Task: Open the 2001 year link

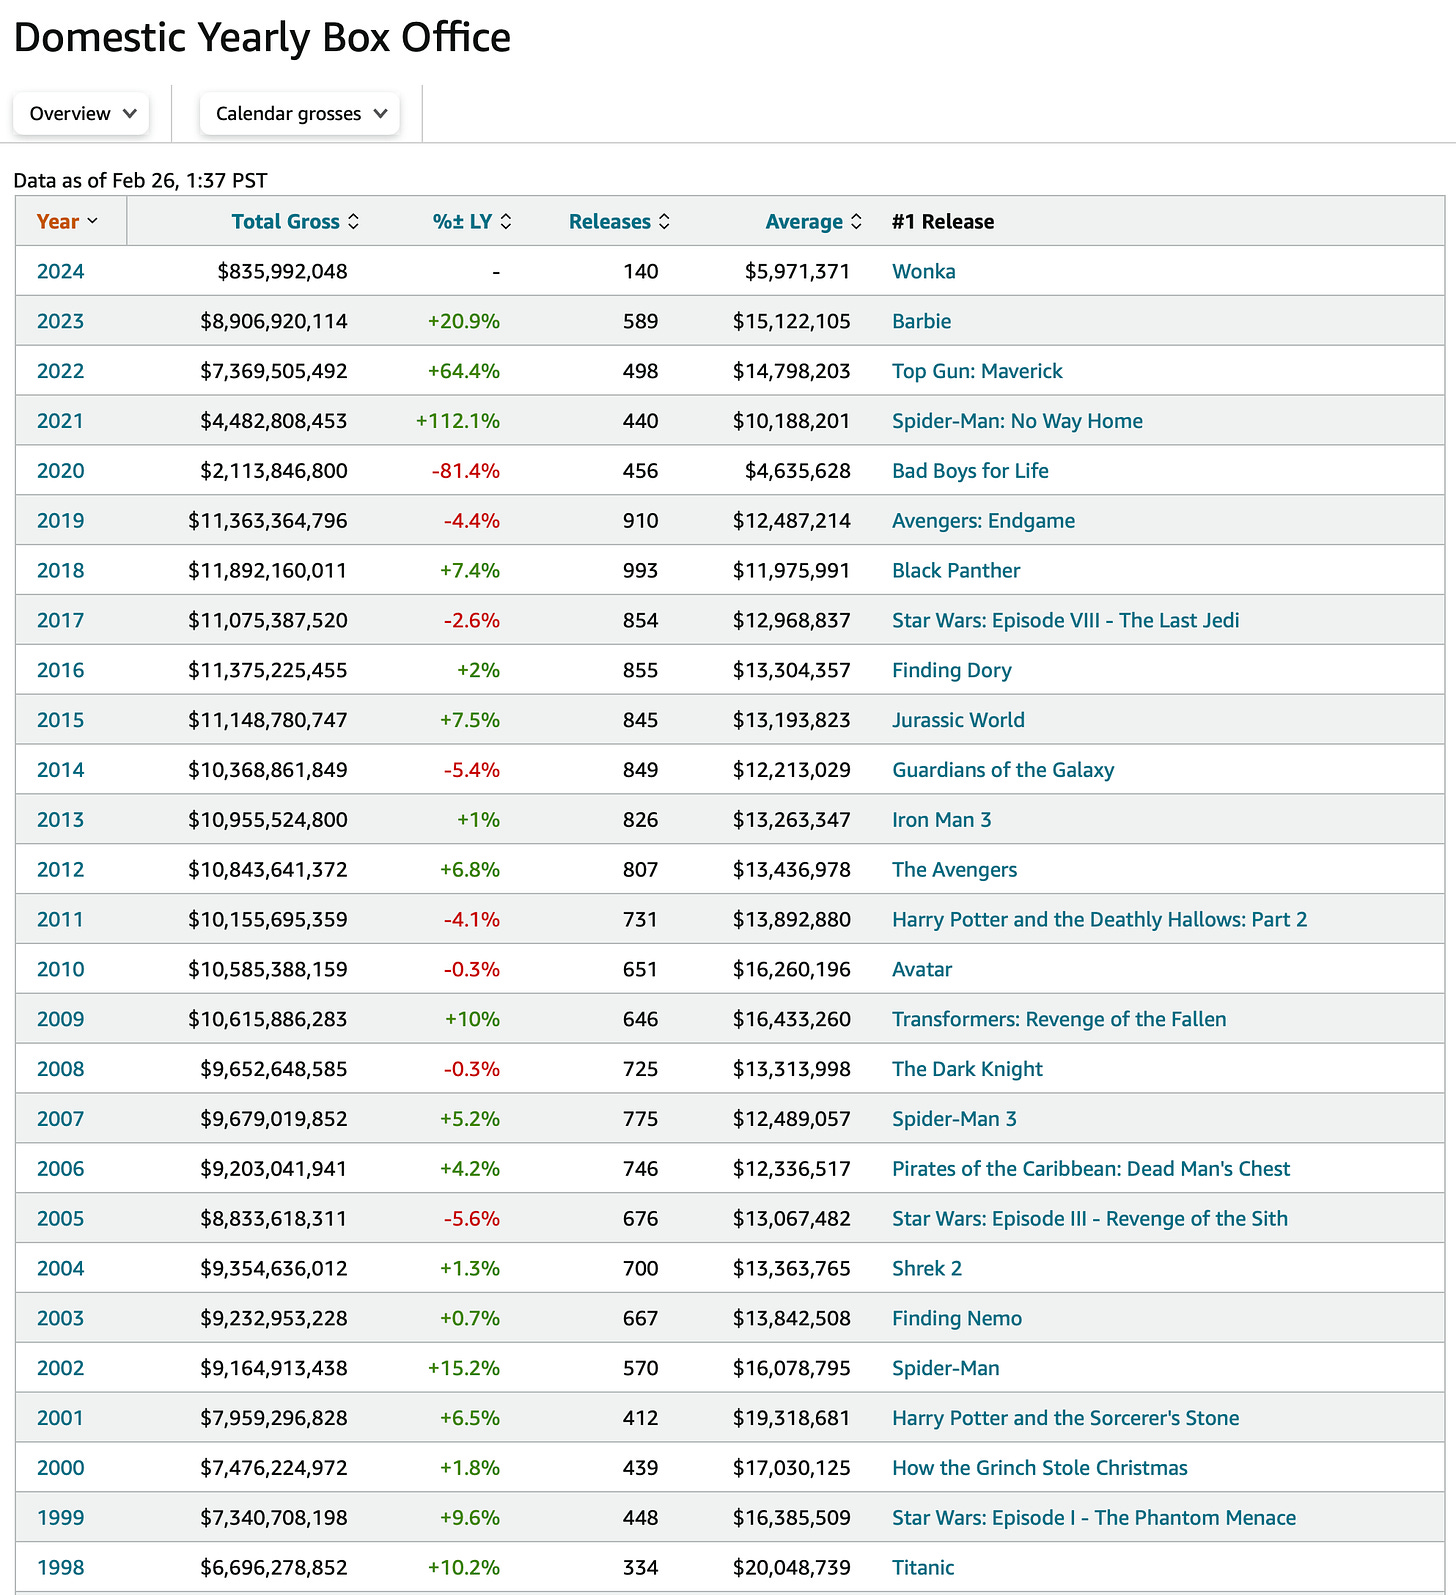Action: [x=60, y=1418]
